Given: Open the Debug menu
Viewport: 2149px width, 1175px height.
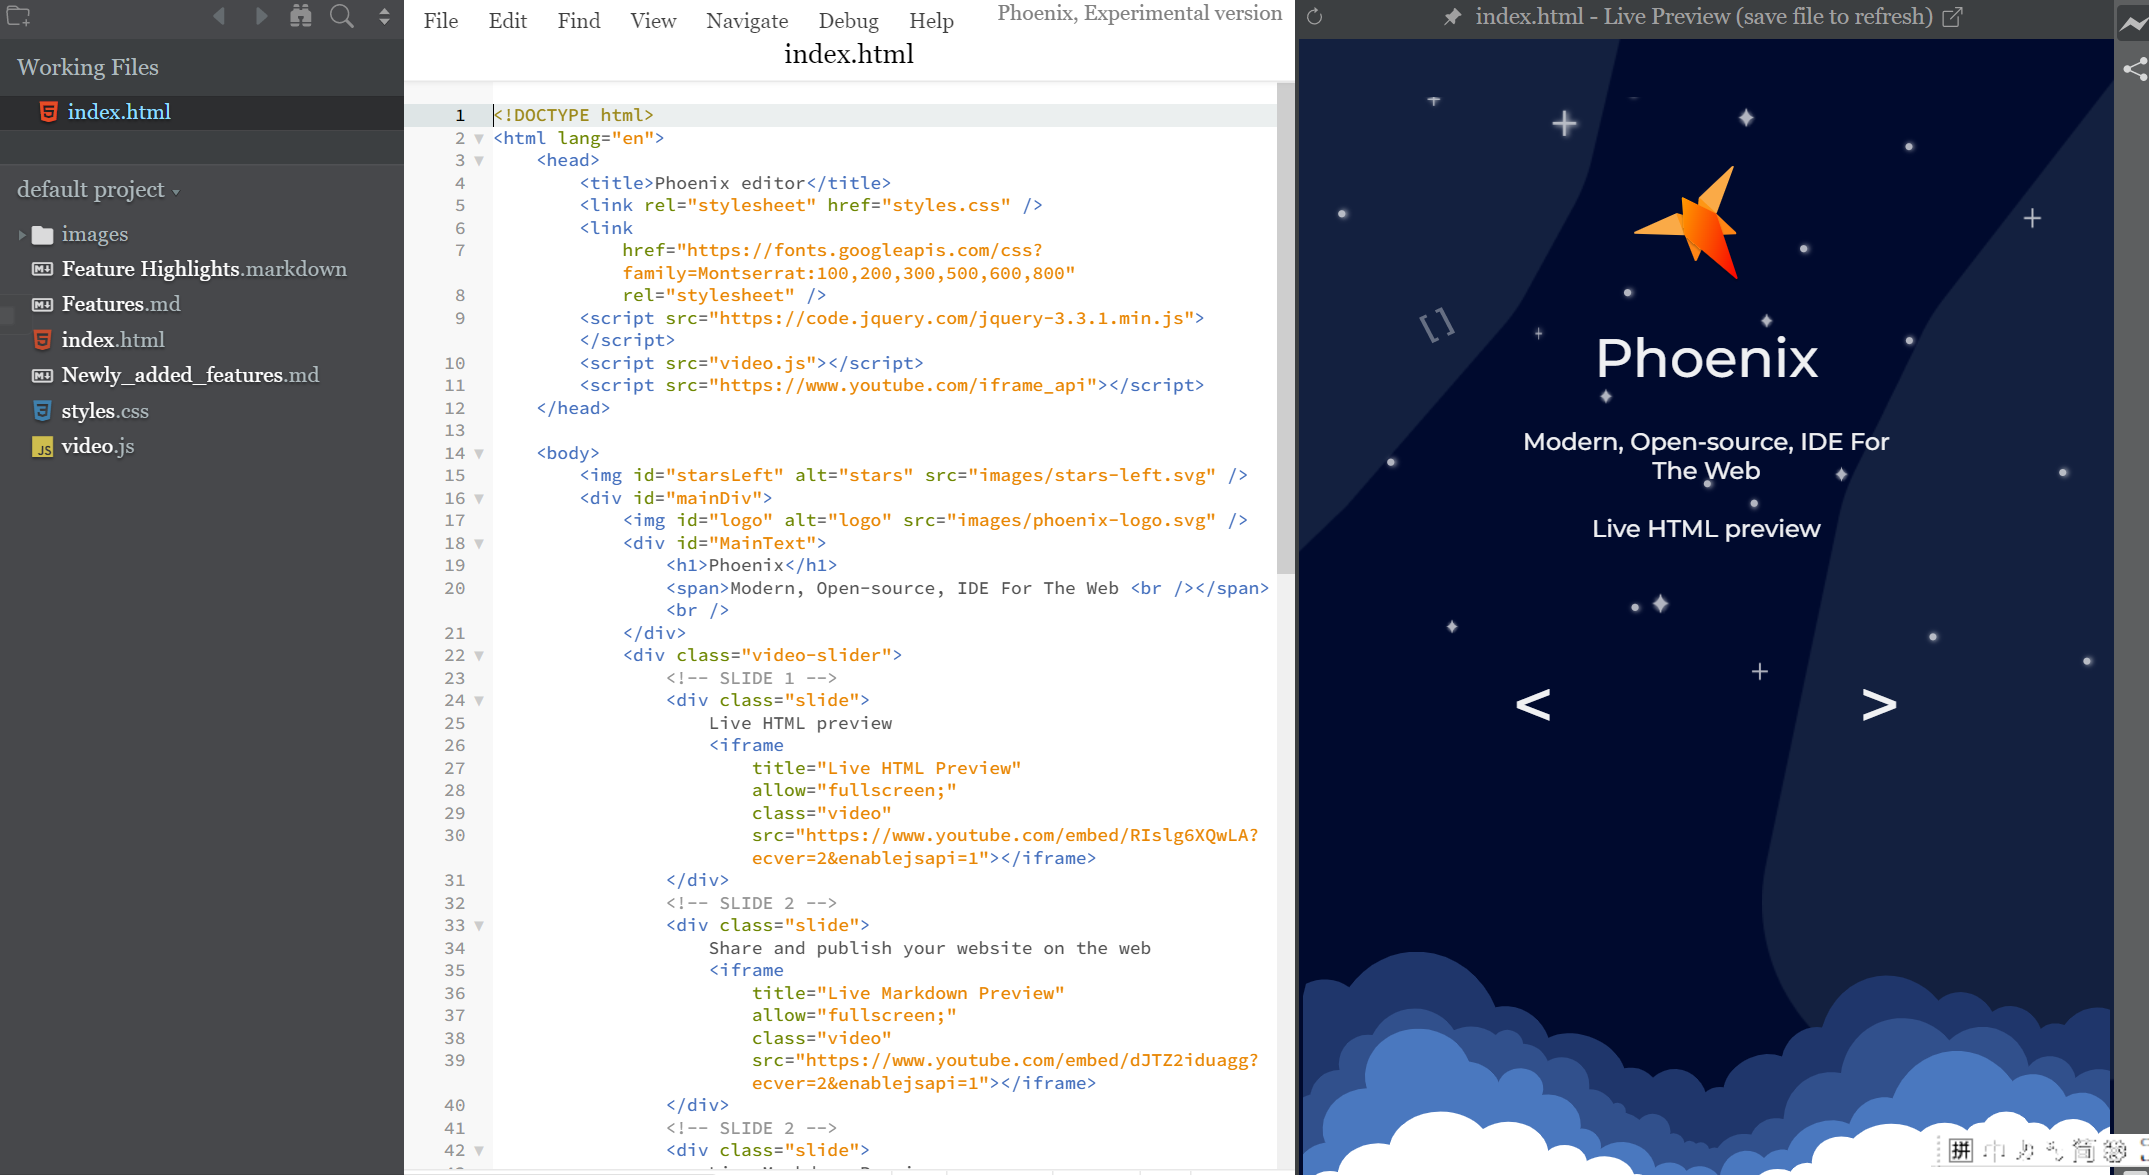Looking at the screenshot, I should click(x=848, y=20).
